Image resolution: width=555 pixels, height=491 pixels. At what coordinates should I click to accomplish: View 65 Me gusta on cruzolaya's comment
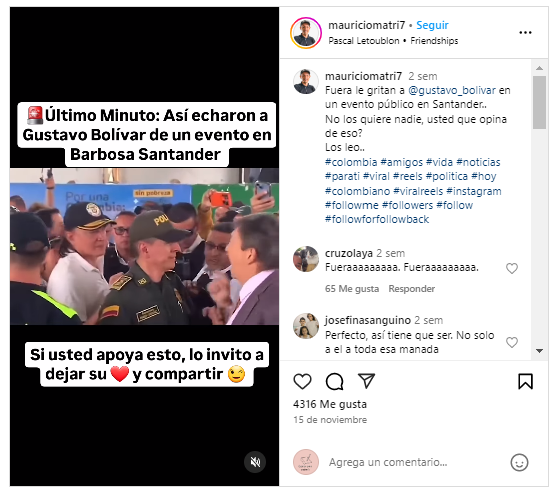click(352, 289)
